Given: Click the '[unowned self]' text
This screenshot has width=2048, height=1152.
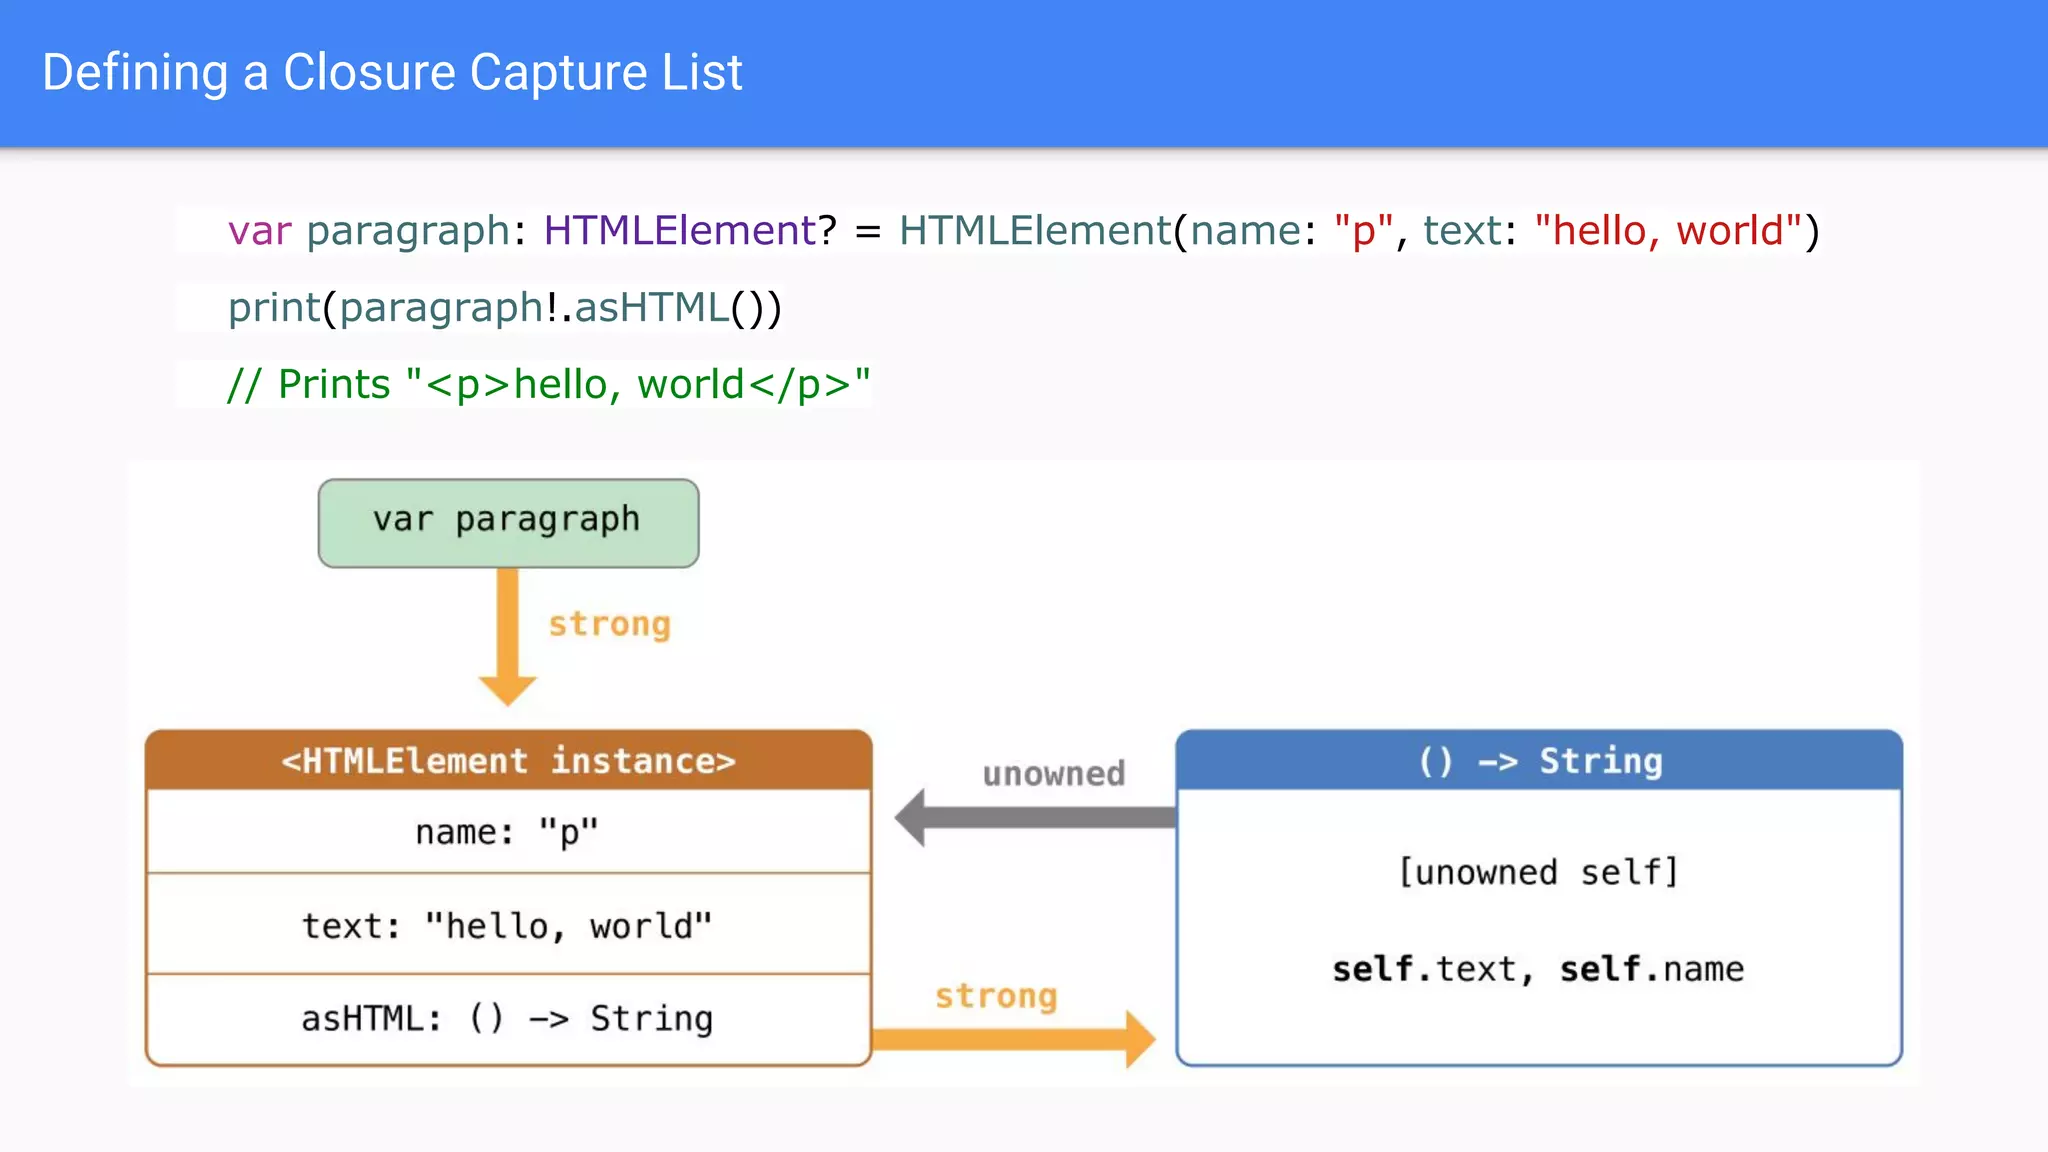Looking at the screenshot, I should coord(1538,872).
